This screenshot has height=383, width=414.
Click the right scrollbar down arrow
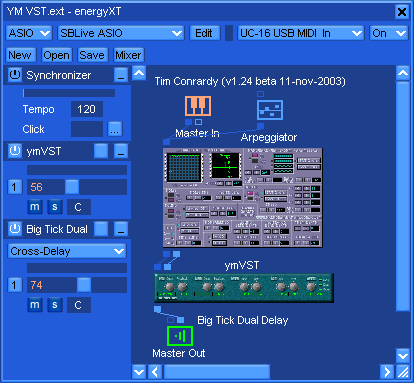coord(403,356)
